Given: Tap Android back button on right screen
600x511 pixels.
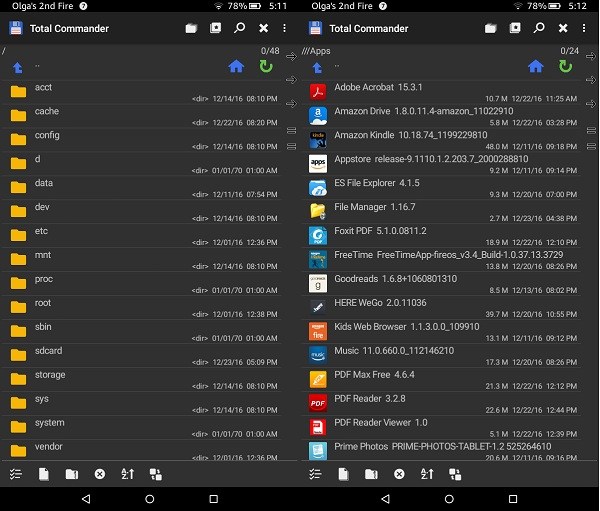Looking at the screenshot, I should point(386,499).
